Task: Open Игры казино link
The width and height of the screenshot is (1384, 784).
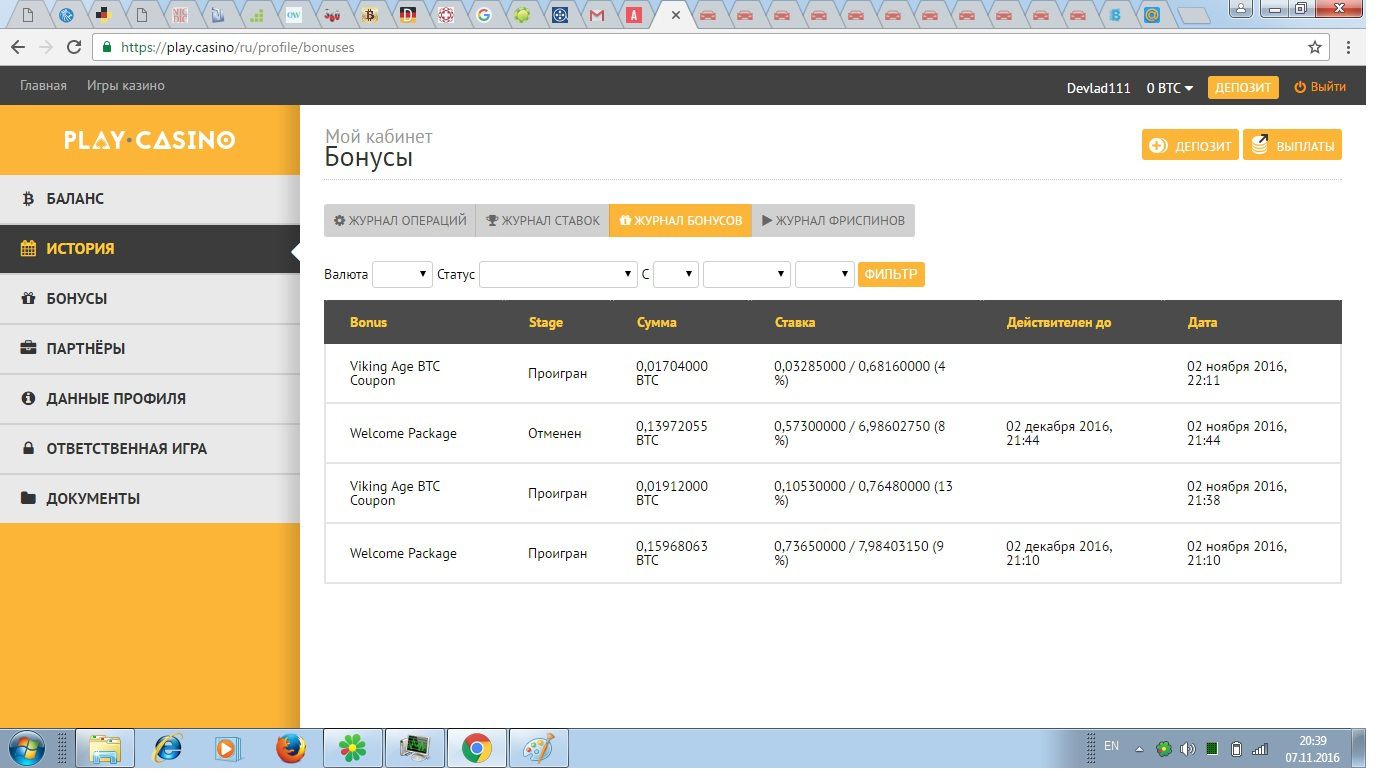Action: pyautogui.click(x=126, y=86)
